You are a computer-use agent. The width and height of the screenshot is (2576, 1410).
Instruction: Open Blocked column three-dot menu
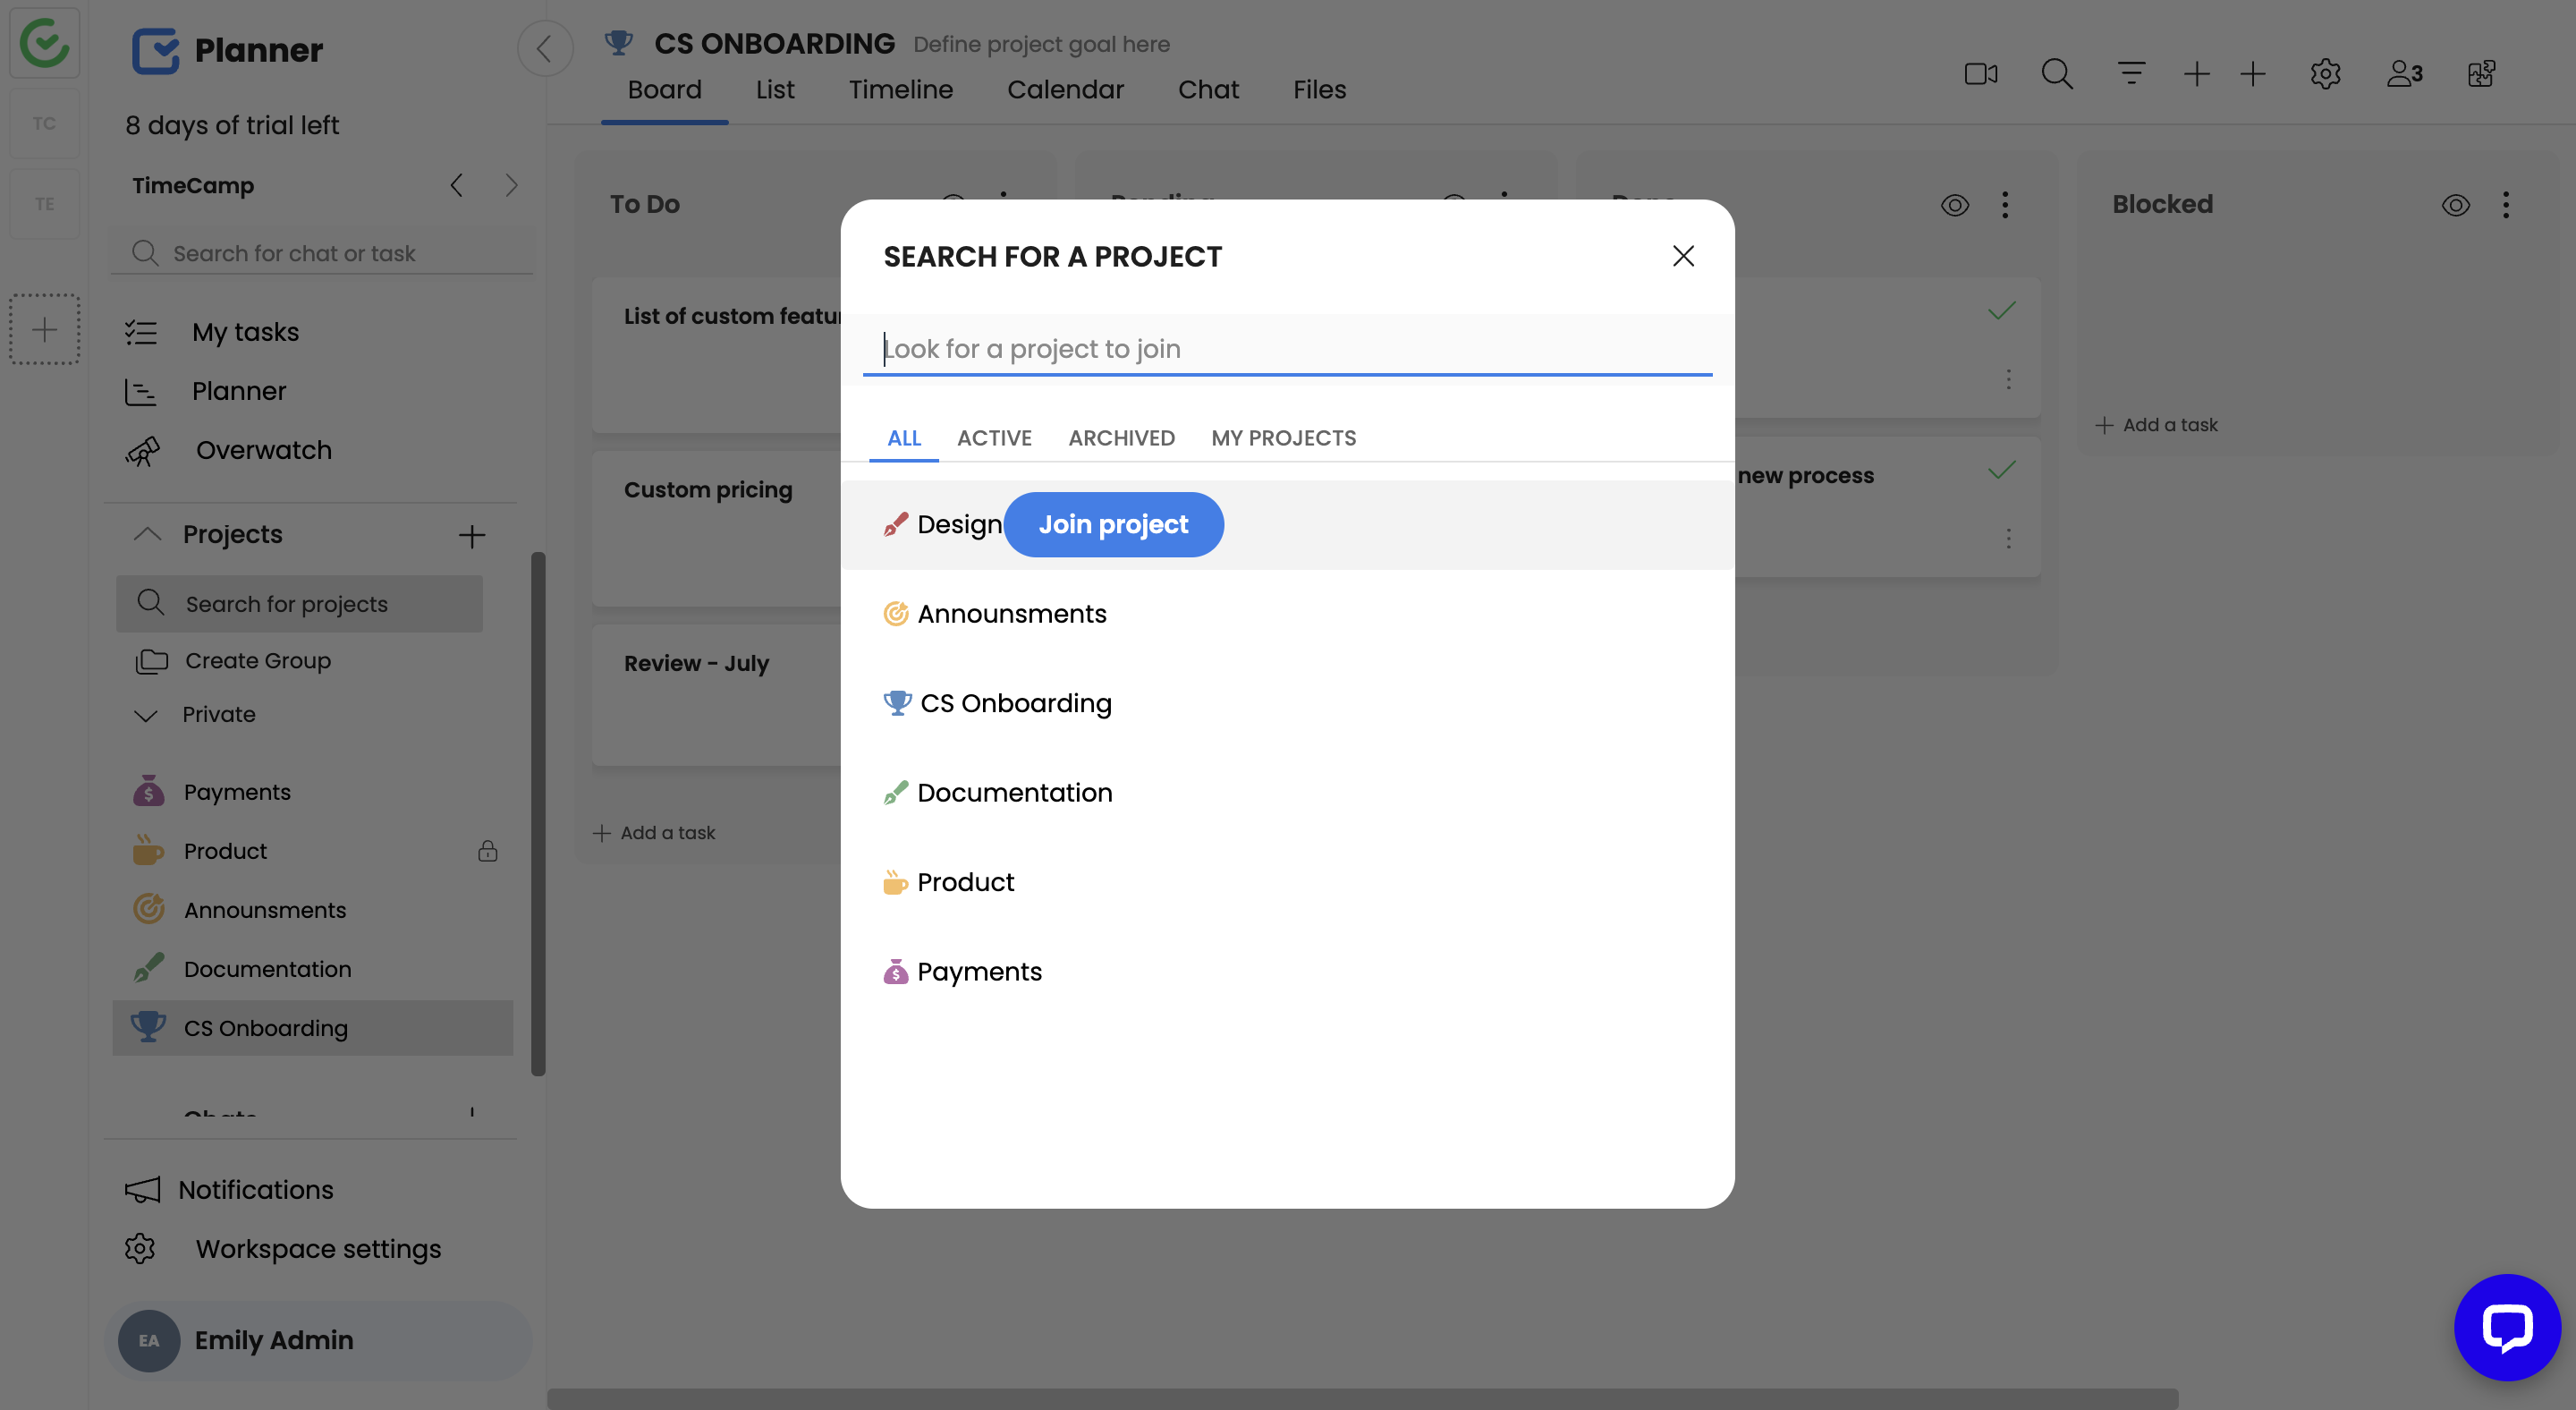[2505, 206]
